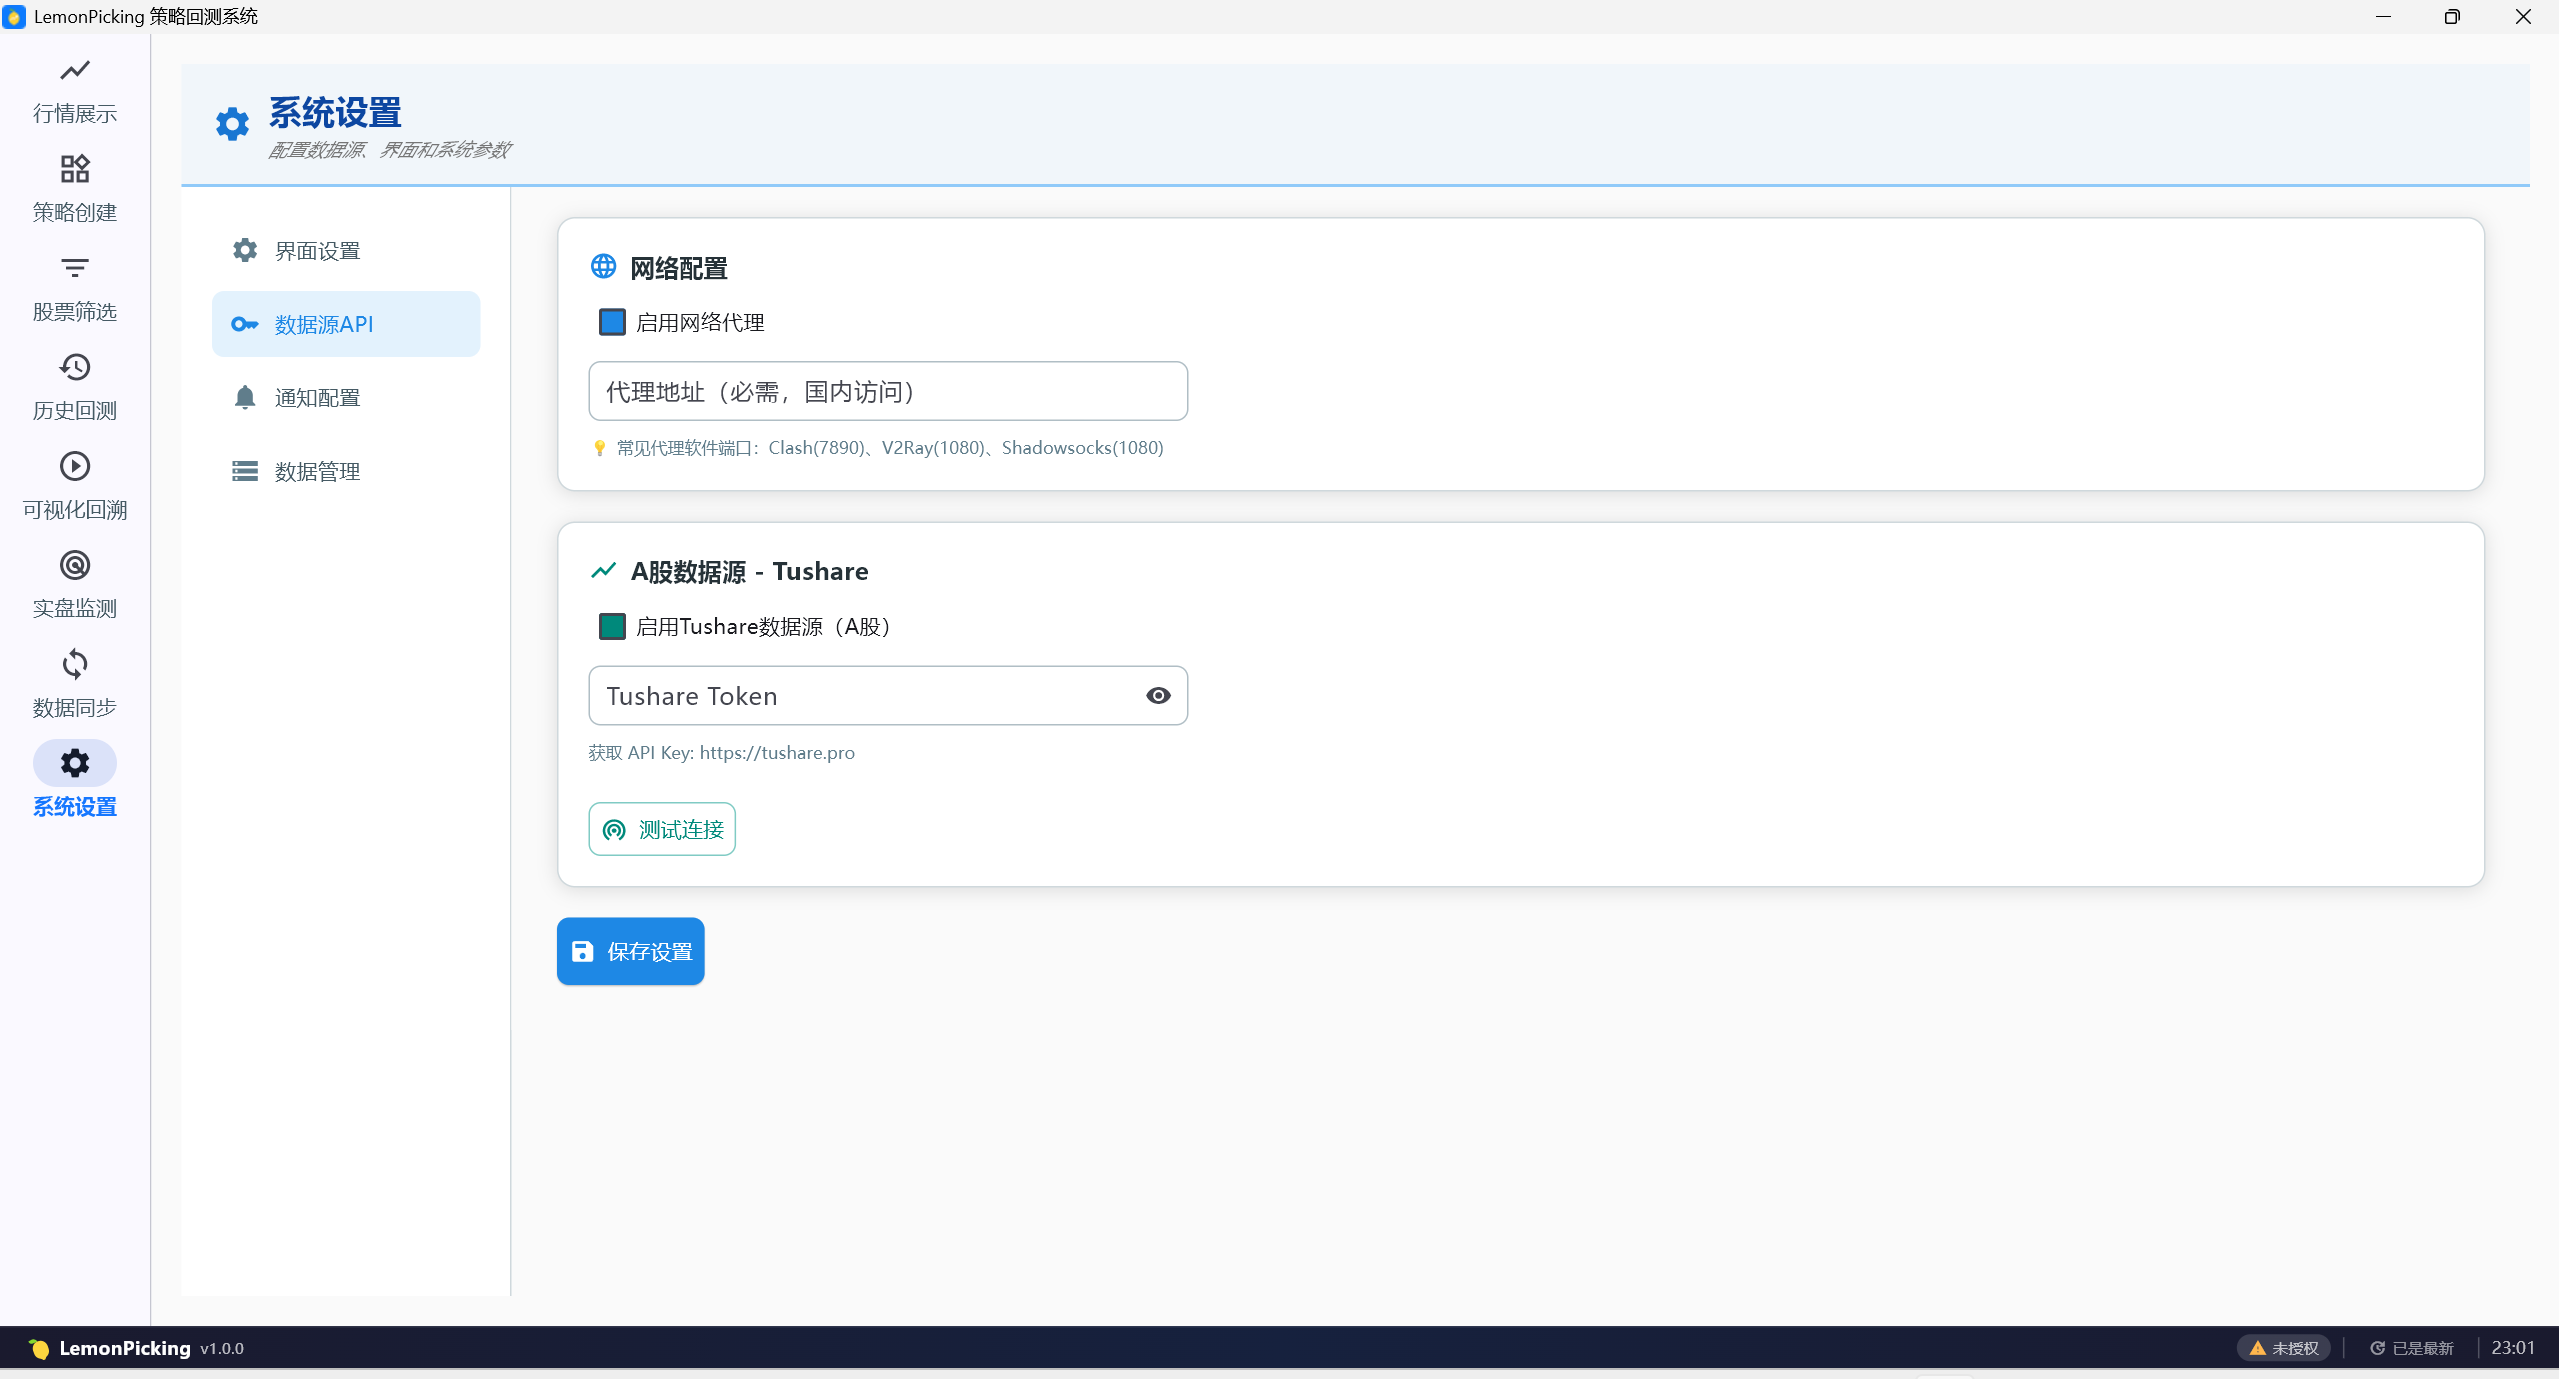
Task: Toggle 启用Tushare数据源 checkbox
Action: coord(612,627)
